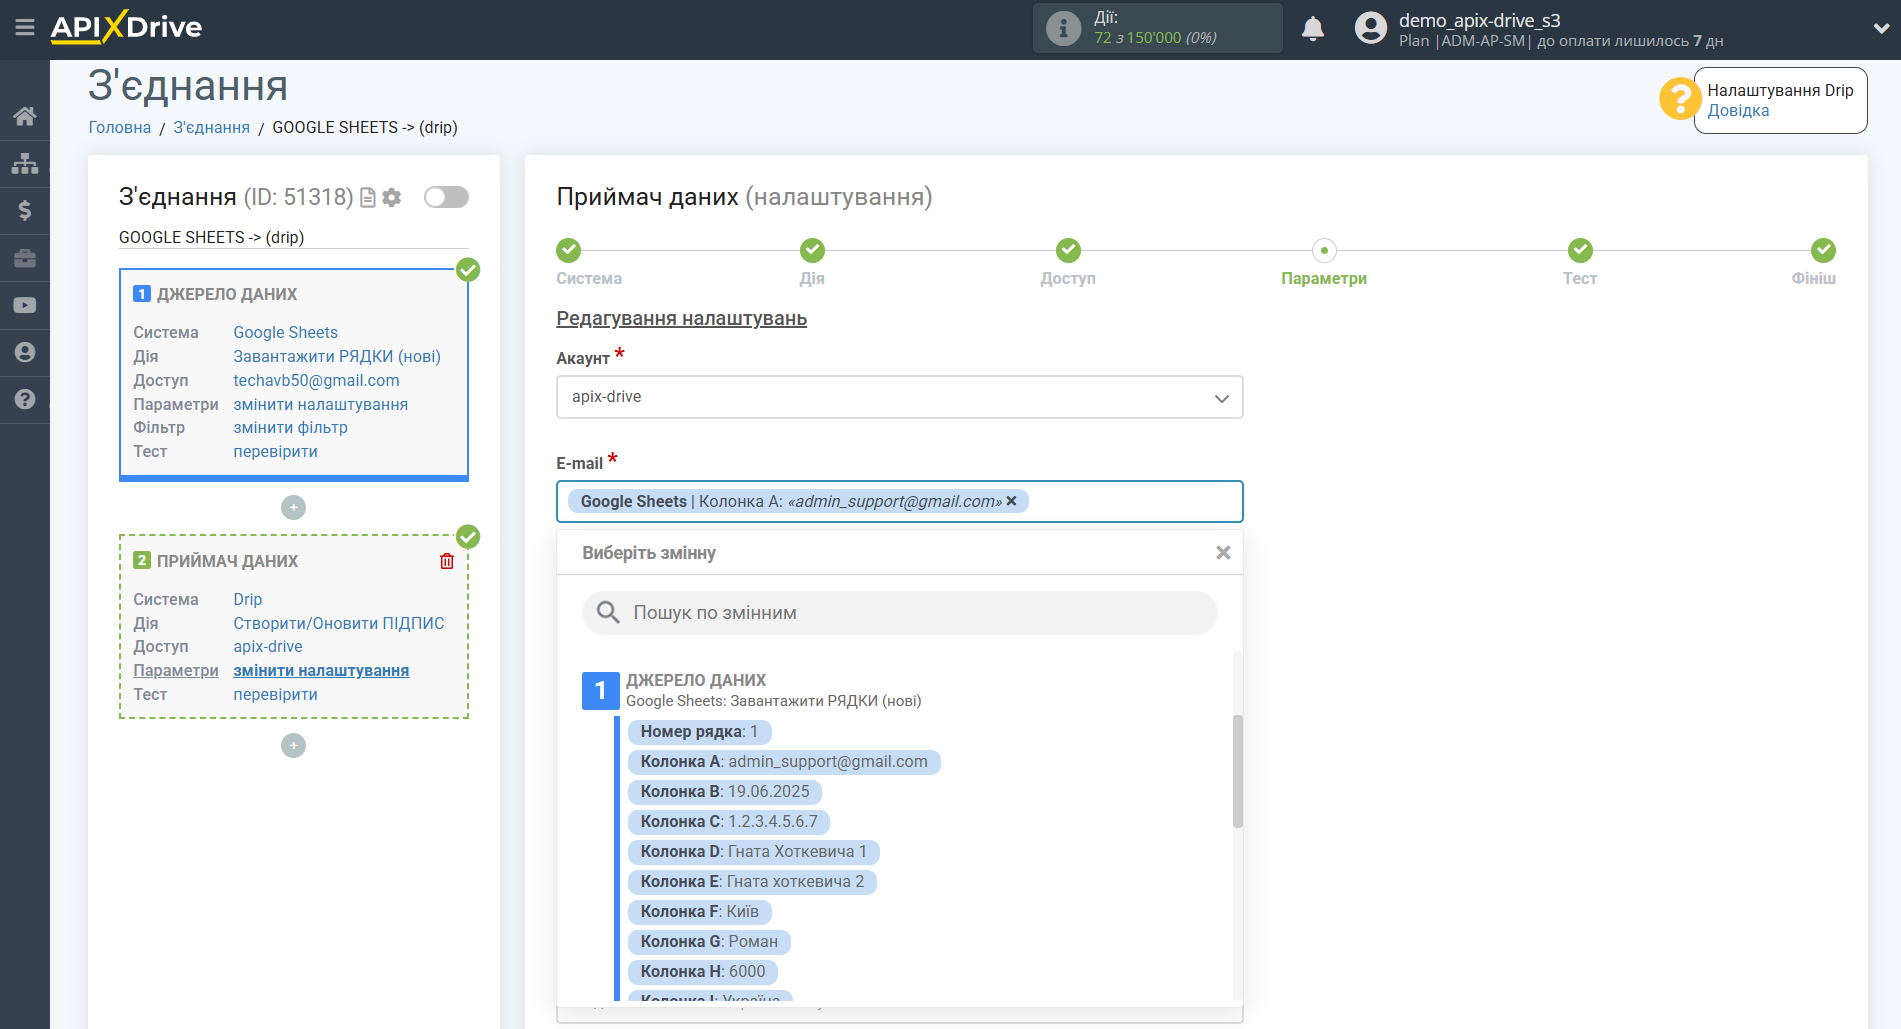Open the Google Sheets source system link

285,332
